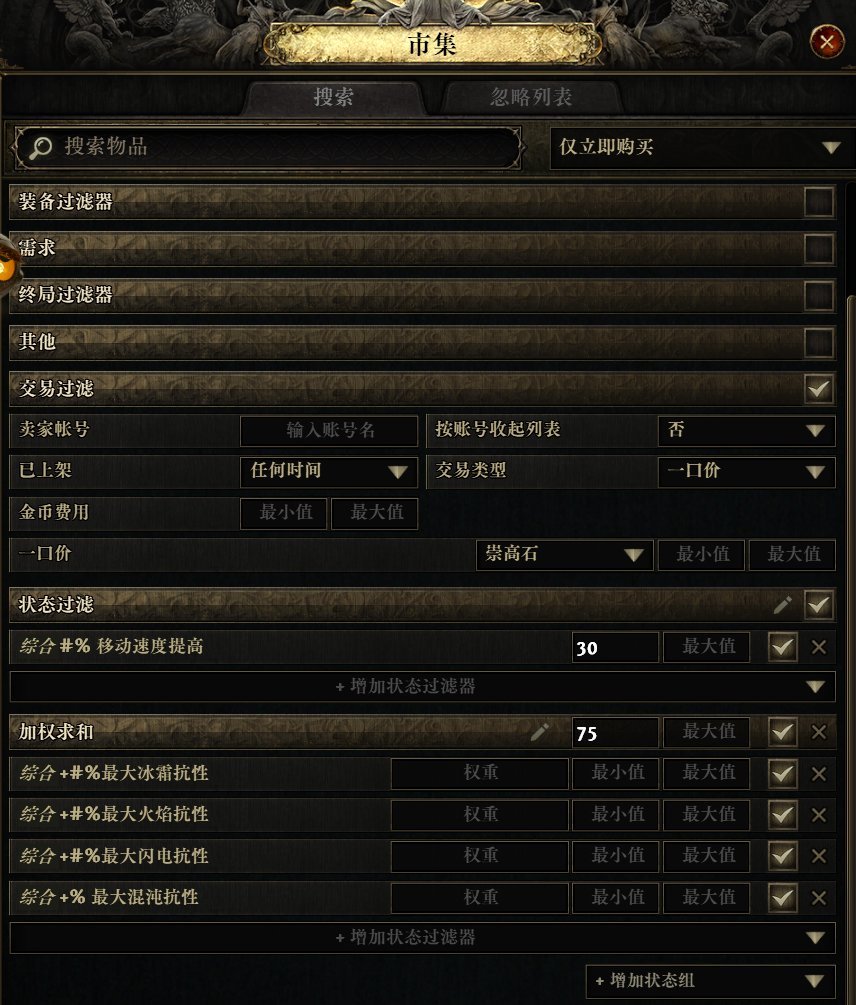Switch to the 忽略列表 tab
Screen dimensions: 856x1005
click(531, 97)
